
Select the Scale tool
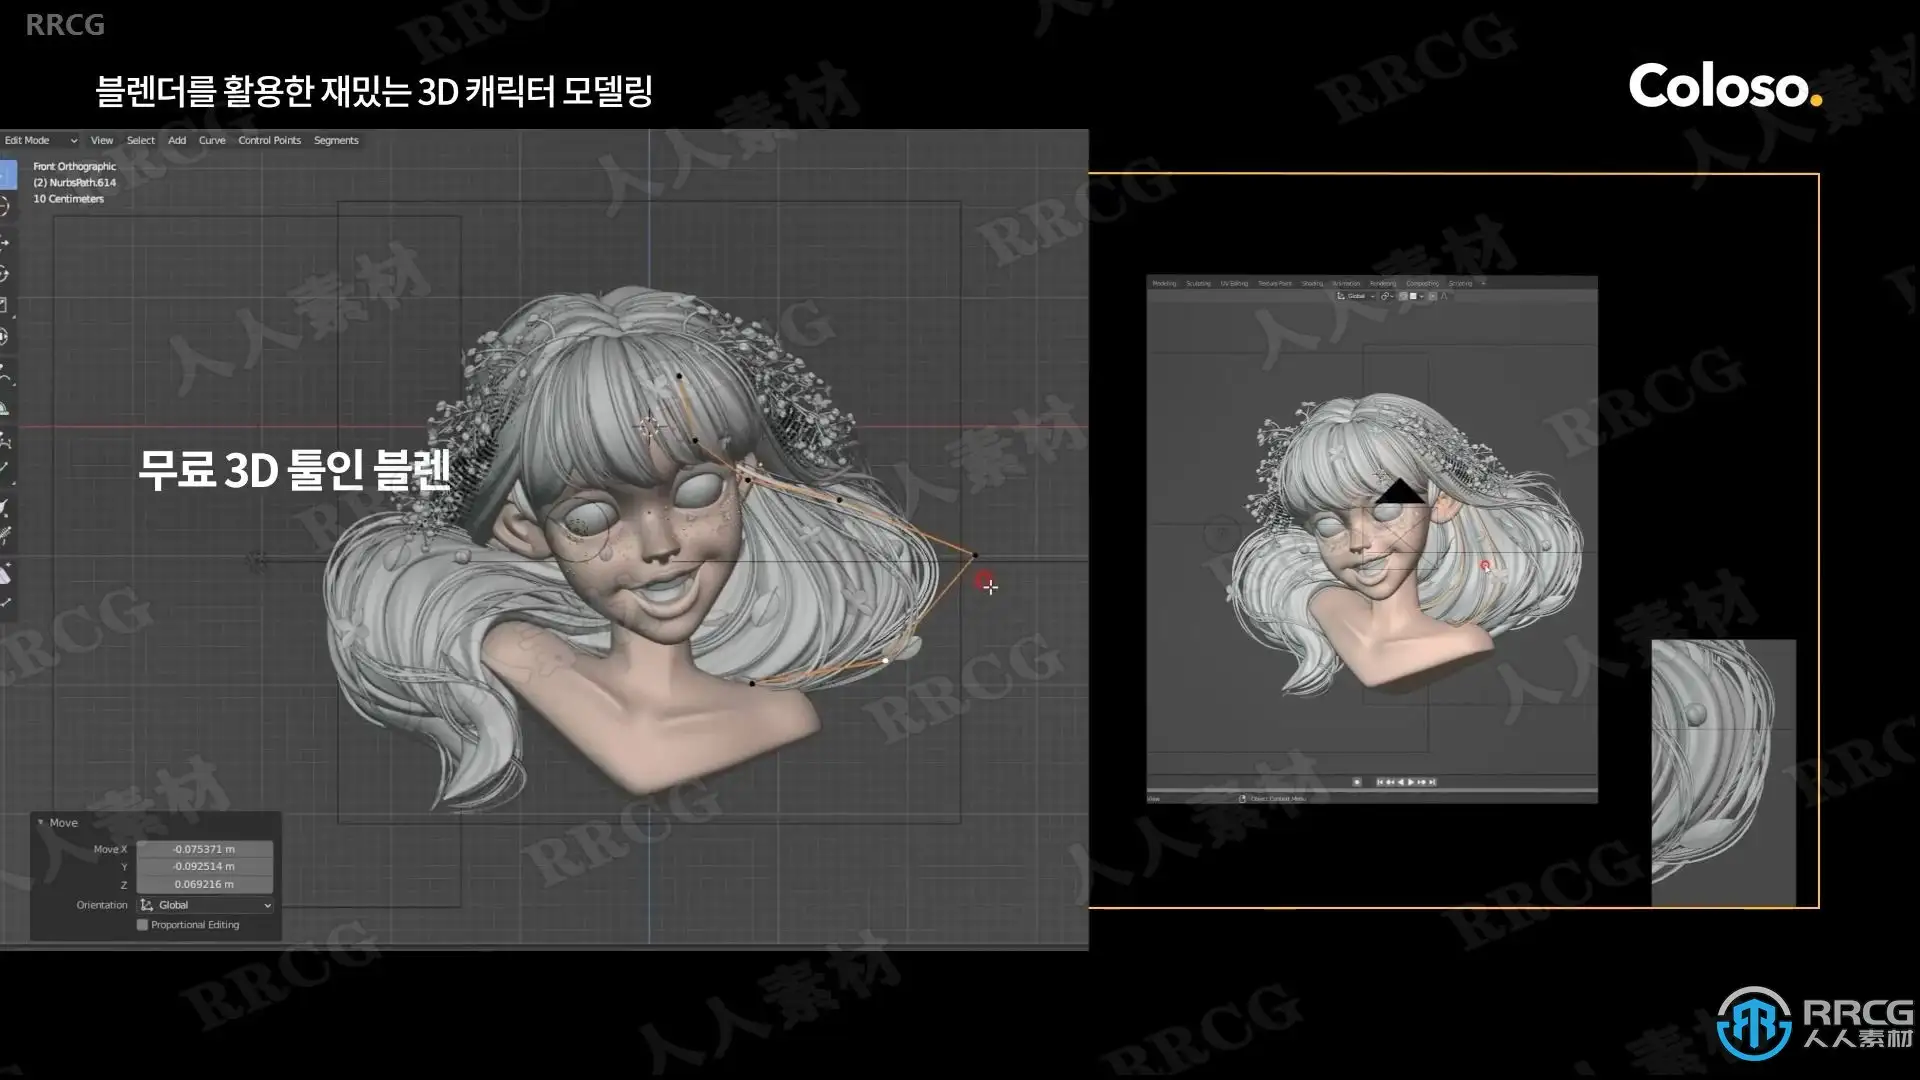pyautogui.click(x=5, y=305)
